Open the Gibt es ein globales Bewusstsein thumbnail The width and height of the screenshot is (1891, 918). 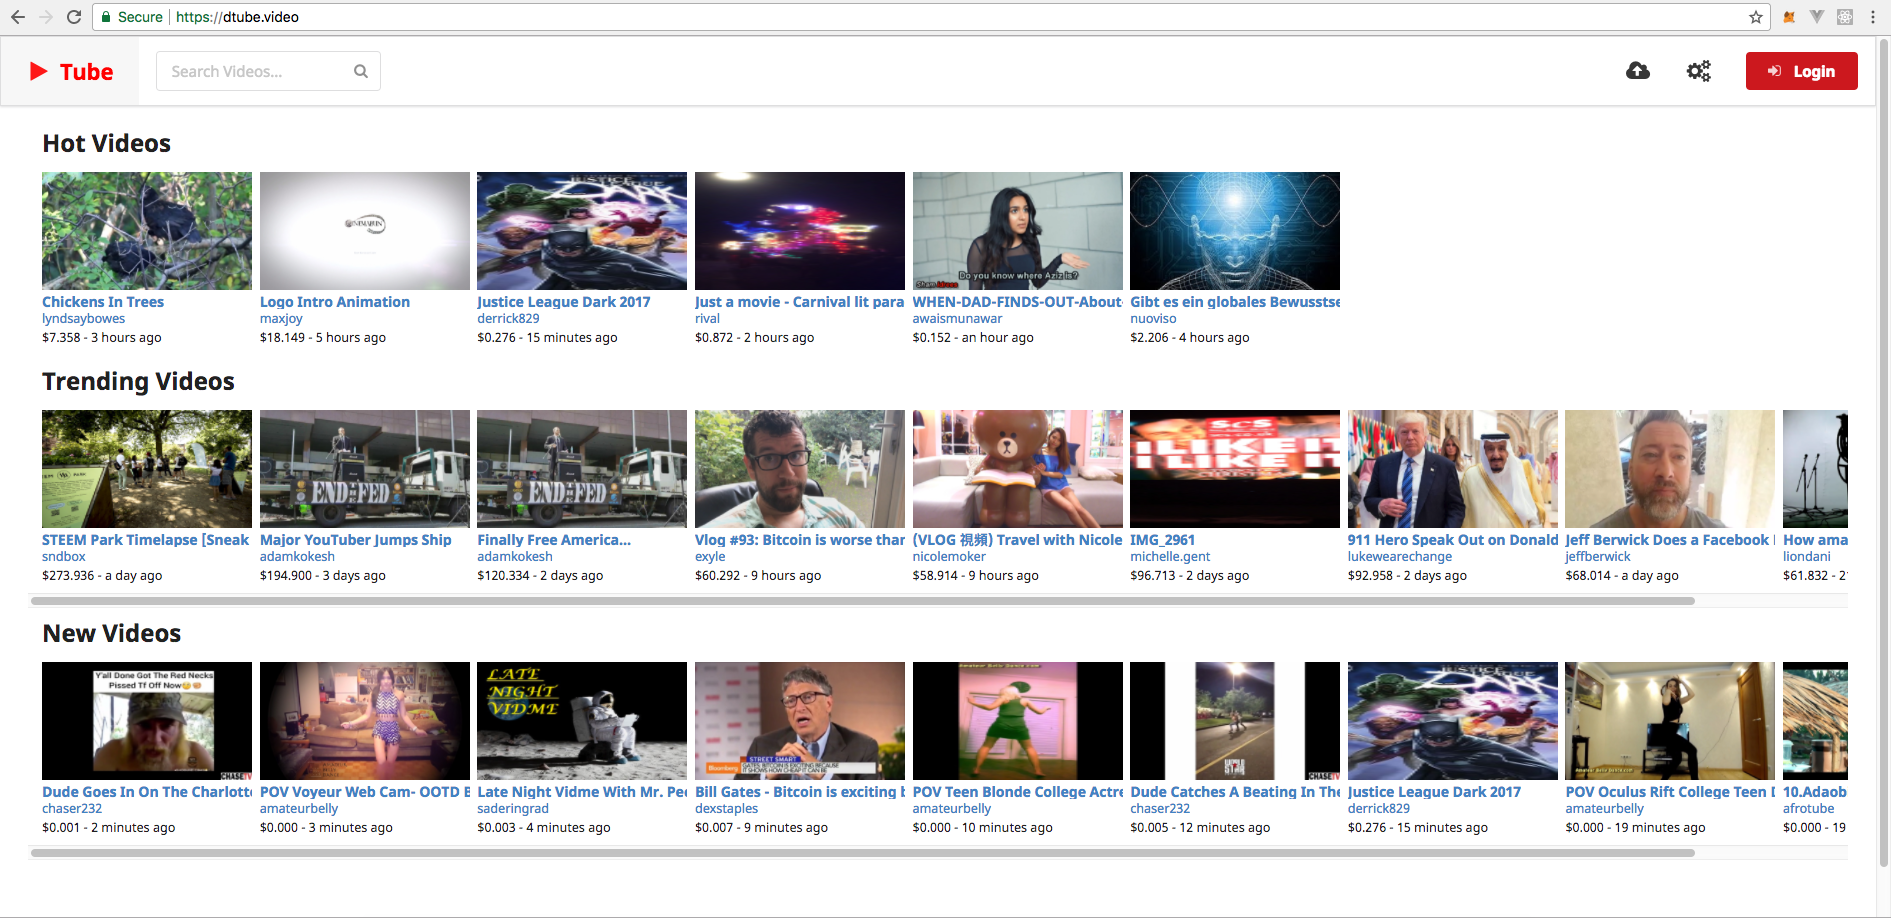[1235, 231]
